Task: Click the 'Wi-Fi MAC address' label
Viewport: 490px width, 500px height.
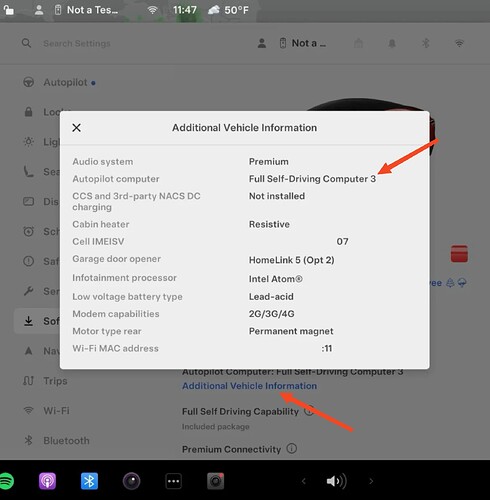Action: [x=115, y=348]
